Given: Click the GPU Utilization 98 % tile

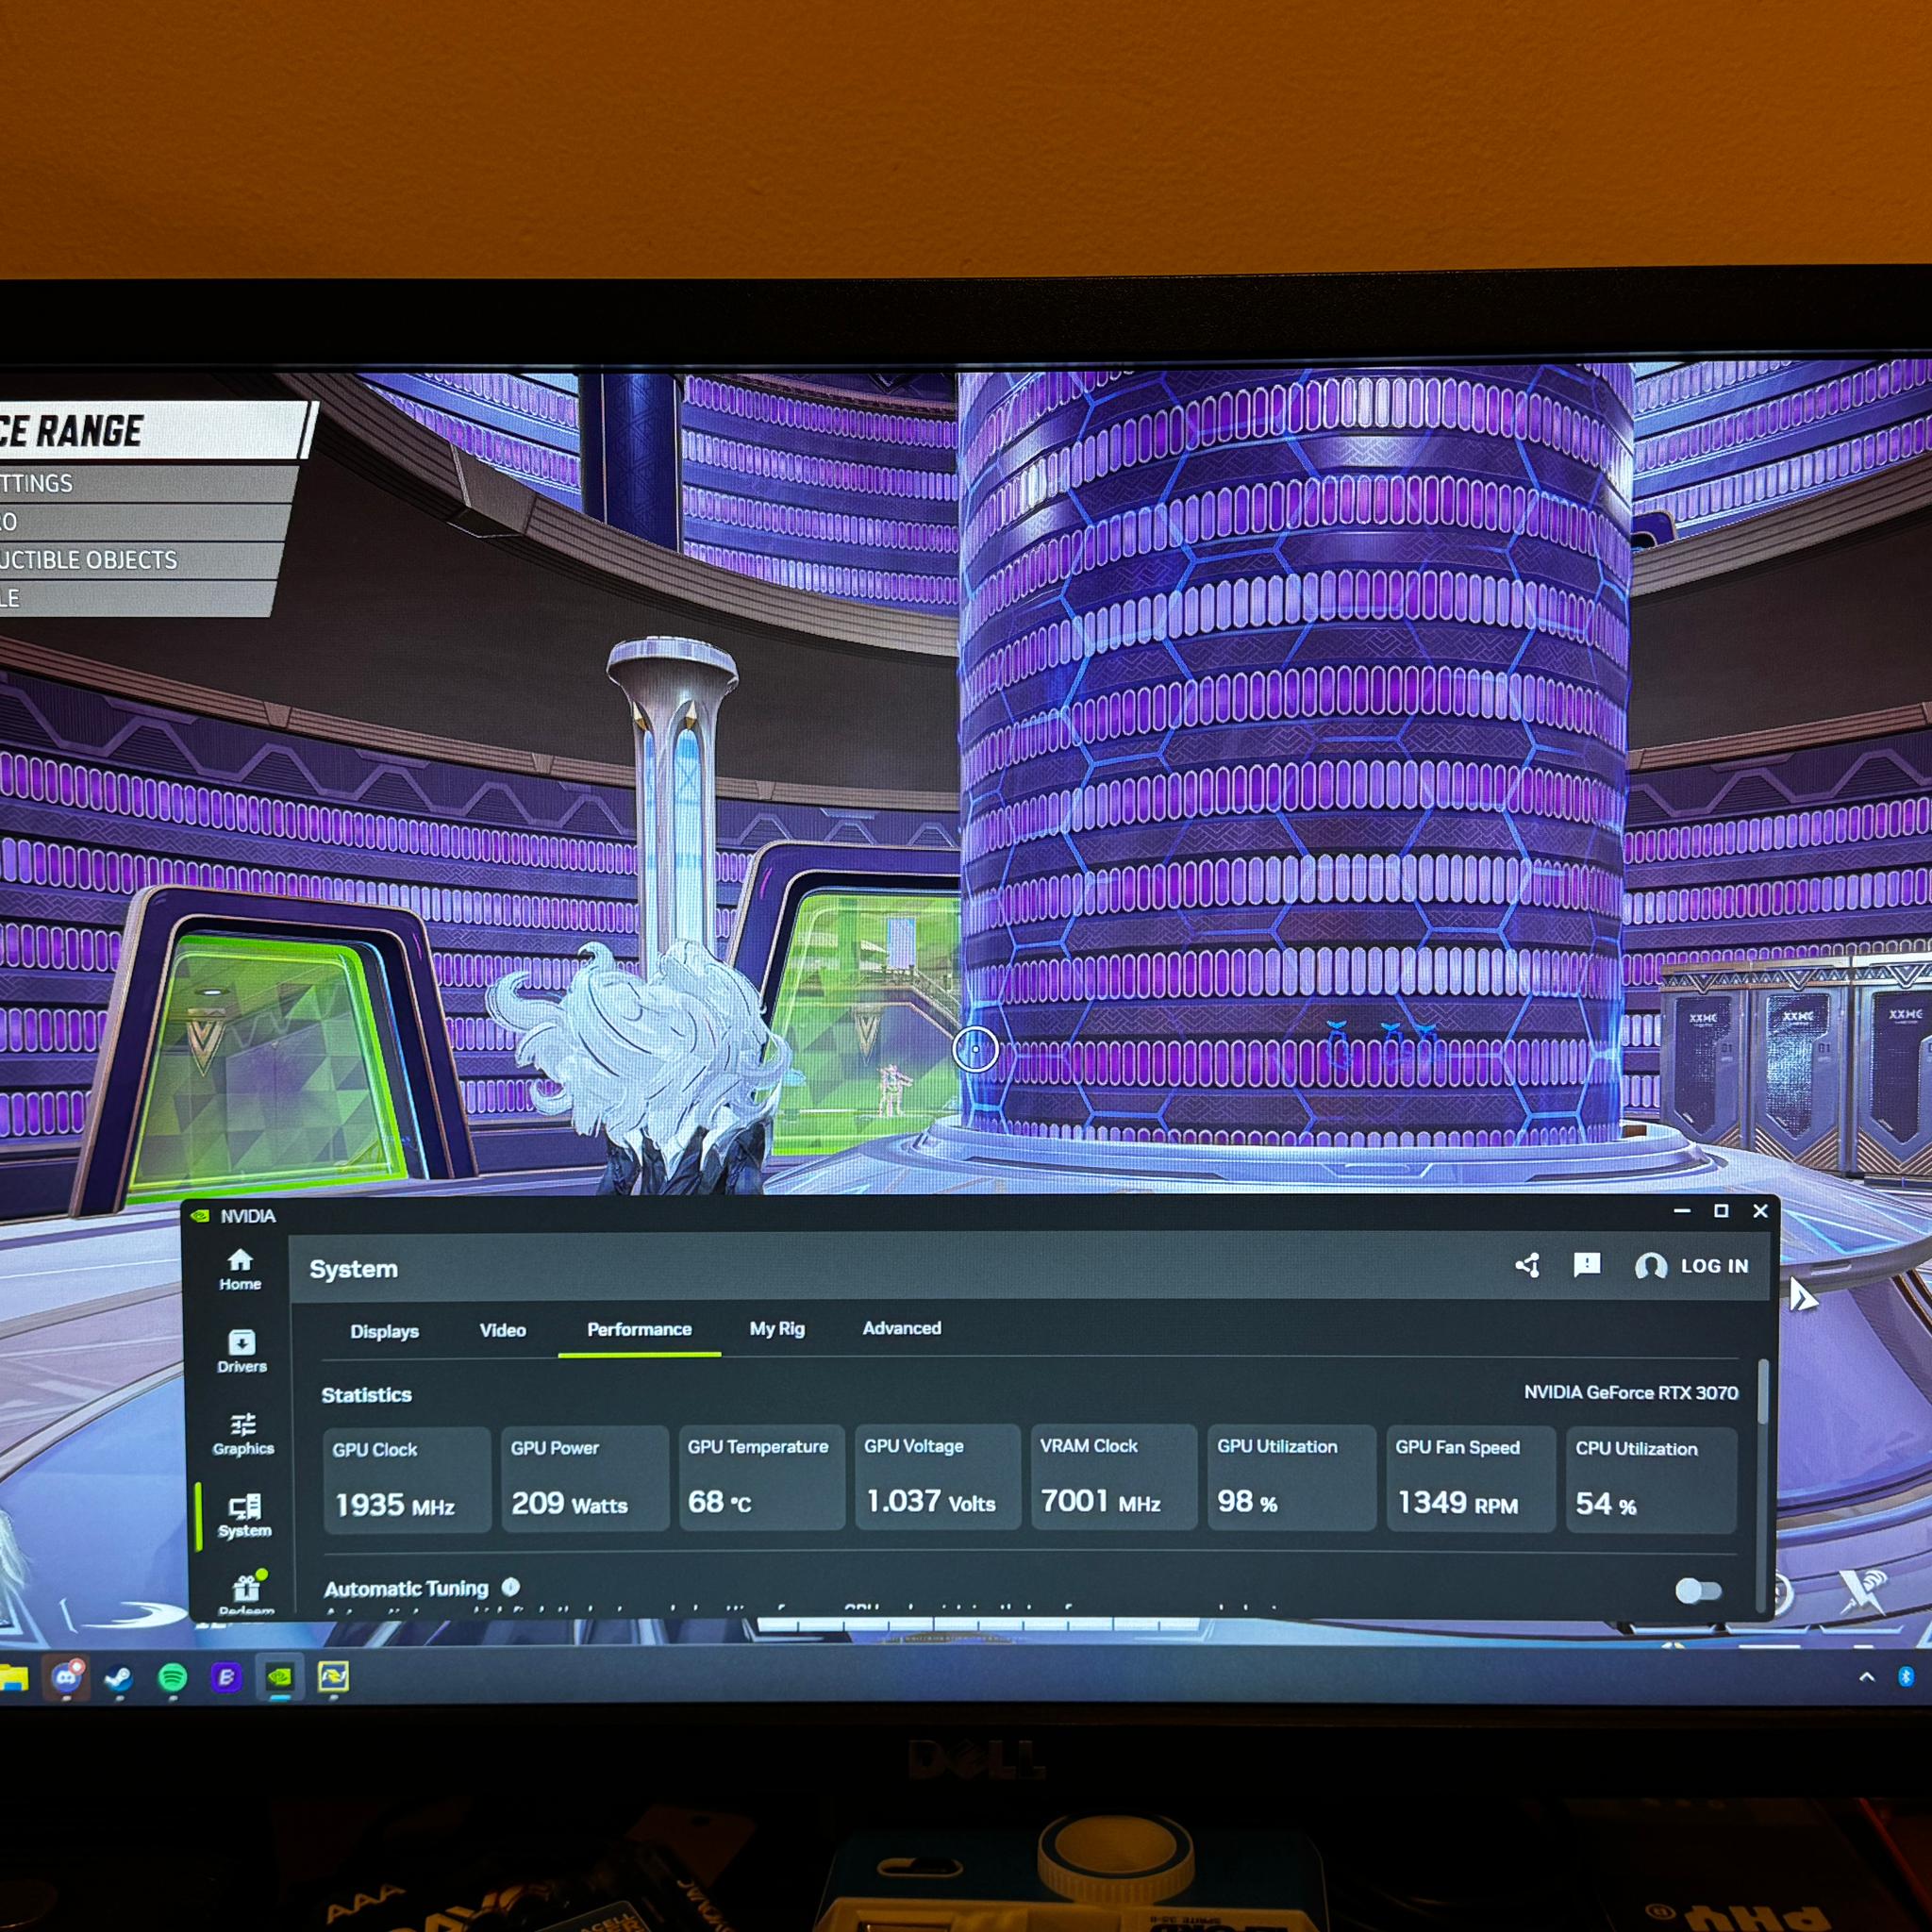Looking at the screenshot, I should (x=1292, y=1478).
